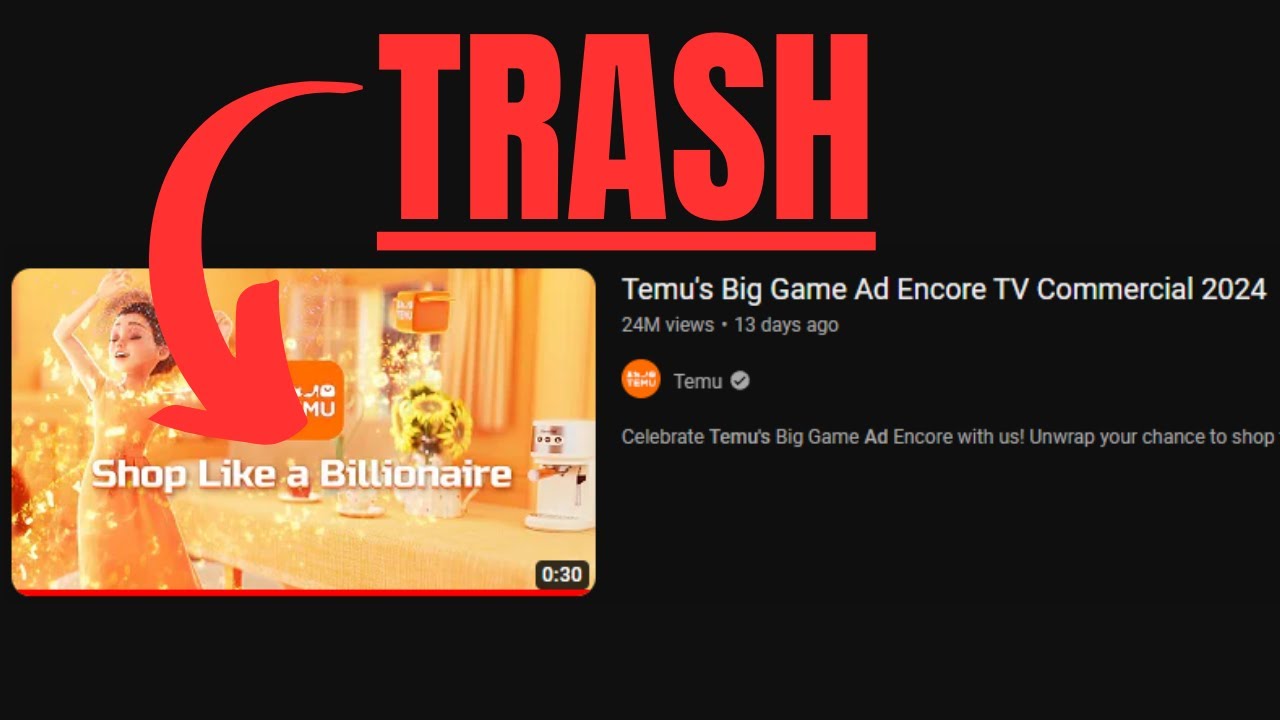Click the white coffee machine in thumbnail
Screen dimensions: 1280x720
pyautogui.click(x=560, y=472)
